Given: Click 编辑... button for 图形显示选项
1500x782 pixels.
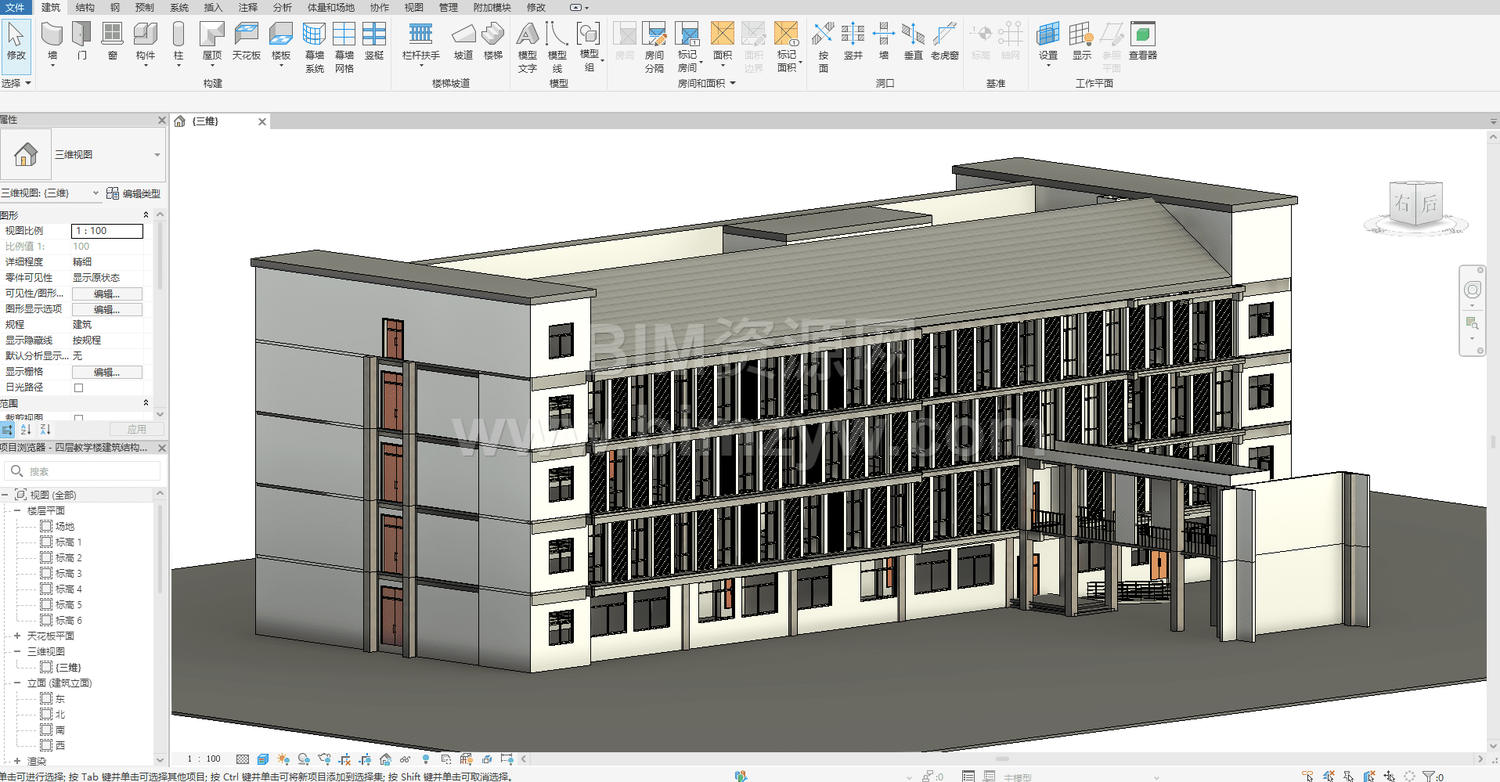Looking at the screenshot, I should point(107,310).
